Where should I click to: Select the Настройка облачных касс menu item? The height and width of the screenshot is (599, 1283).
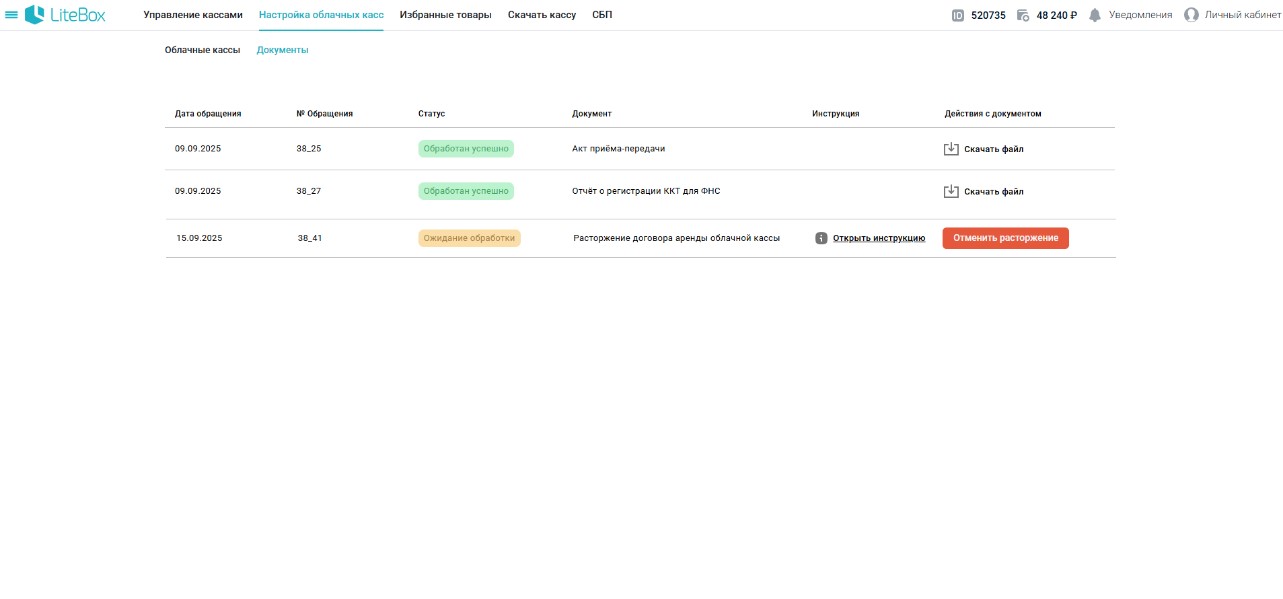click(321, 15)
